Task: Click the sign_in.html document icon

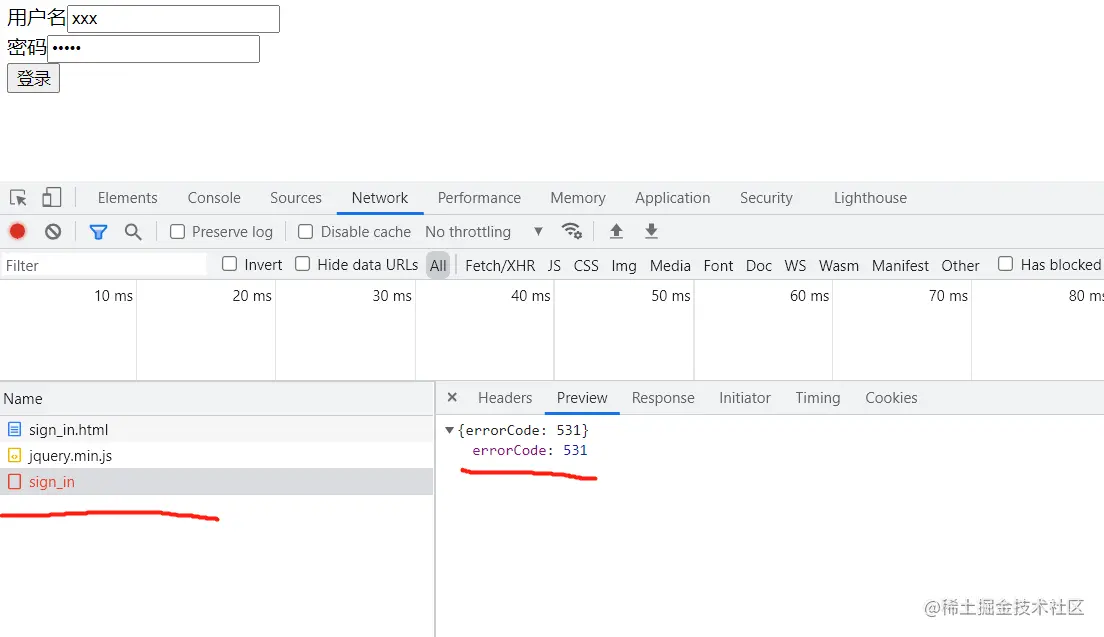Action: point(14,429)
